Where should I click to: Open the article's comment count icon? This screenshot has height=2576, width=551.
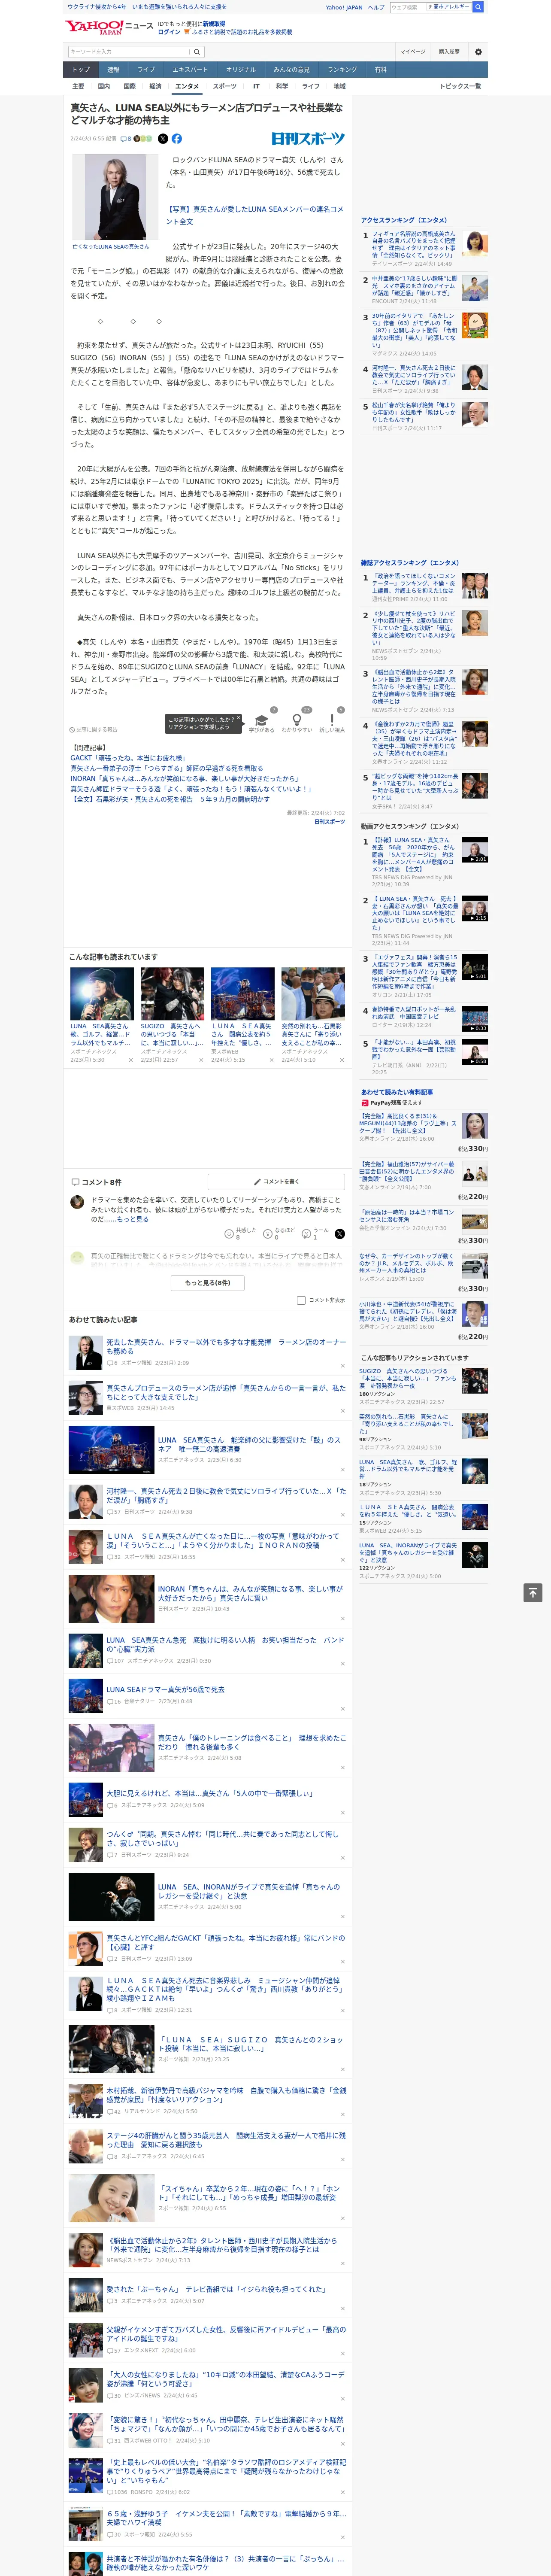[126, 139]
